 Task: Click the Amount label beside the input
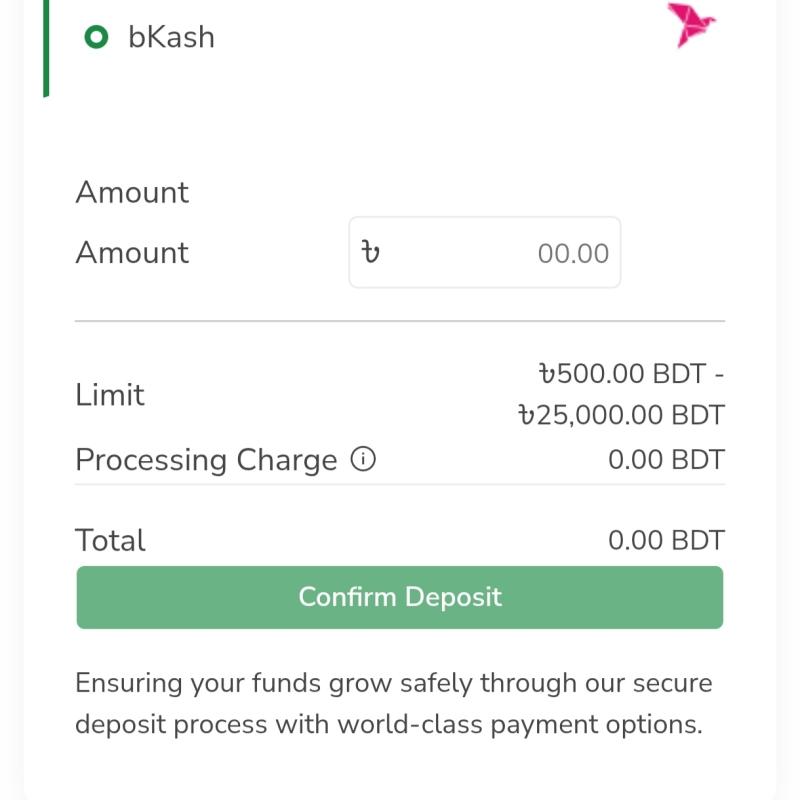[x=132, y=252]
